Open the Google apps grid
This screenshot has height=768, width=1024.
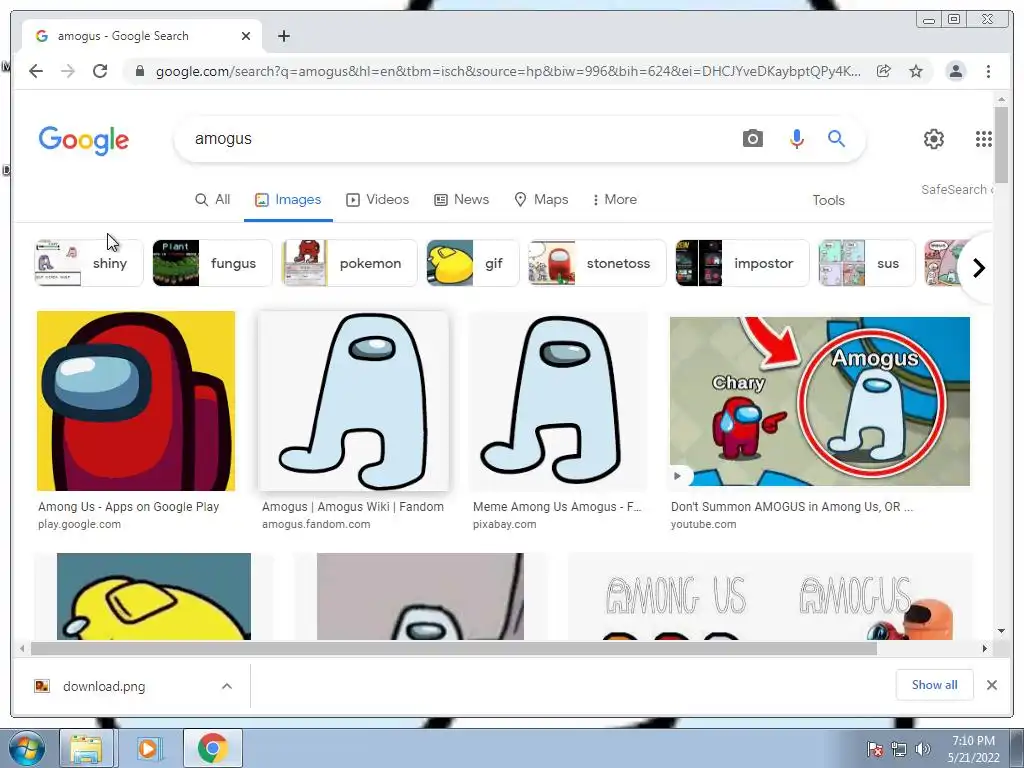coord(984,138)
